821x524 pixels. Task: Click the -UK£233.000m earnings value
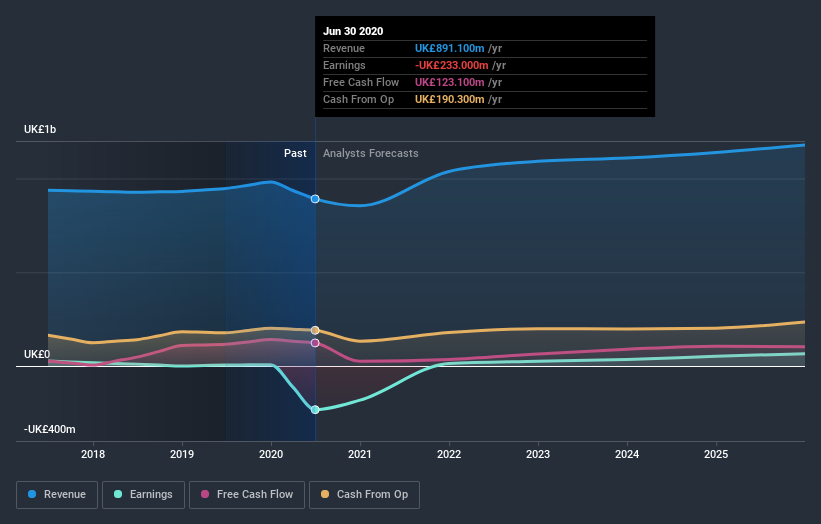pyautogui.click(x=451, y=65)
